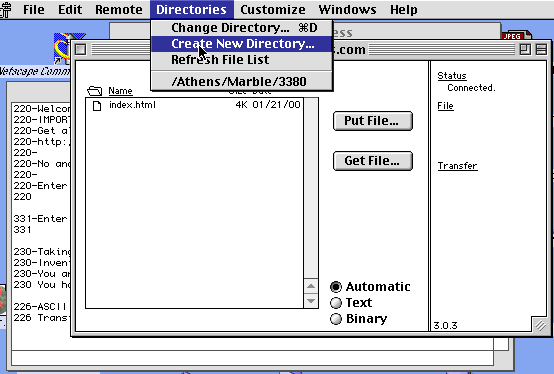Open the Edit menu
Viewport: 554px width, 374px height.
pos(70,10)
